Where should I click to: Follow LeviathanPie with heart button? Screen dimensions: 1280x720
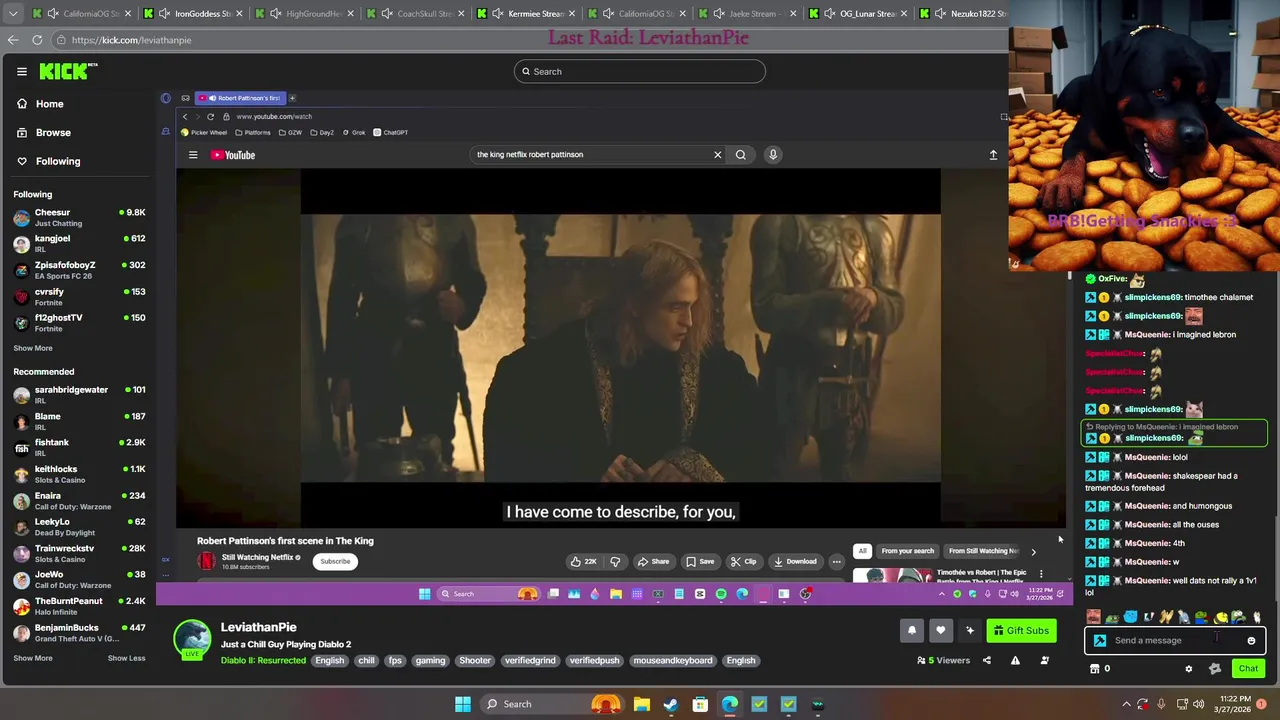(x=941, y=630)
